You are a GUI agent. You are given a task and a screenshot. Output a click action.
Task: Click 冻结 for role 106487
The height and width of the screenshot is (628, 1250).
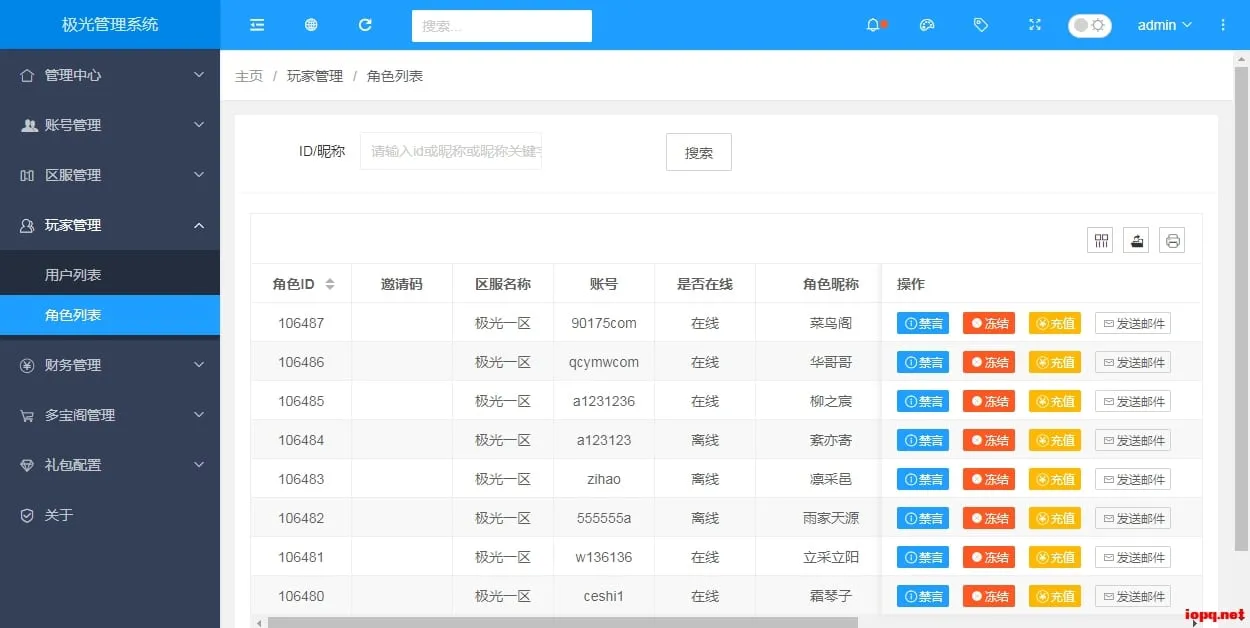[x=989, y=323]
